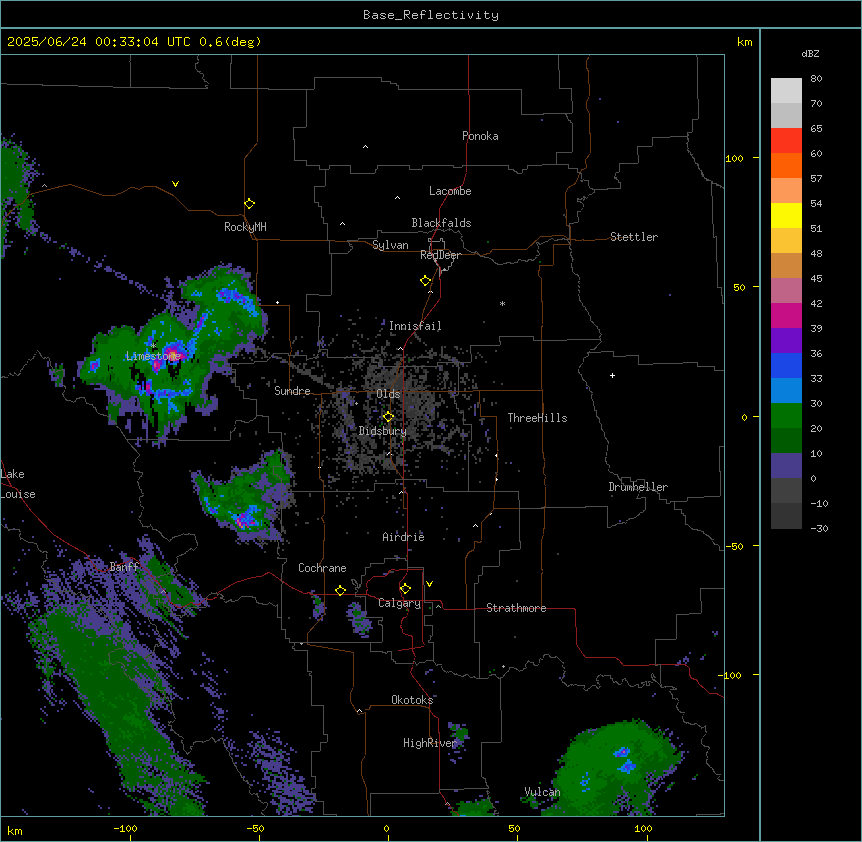
Task: Select the yellow diamond marker between Olds and Didsbury
Action: (388, 417)
